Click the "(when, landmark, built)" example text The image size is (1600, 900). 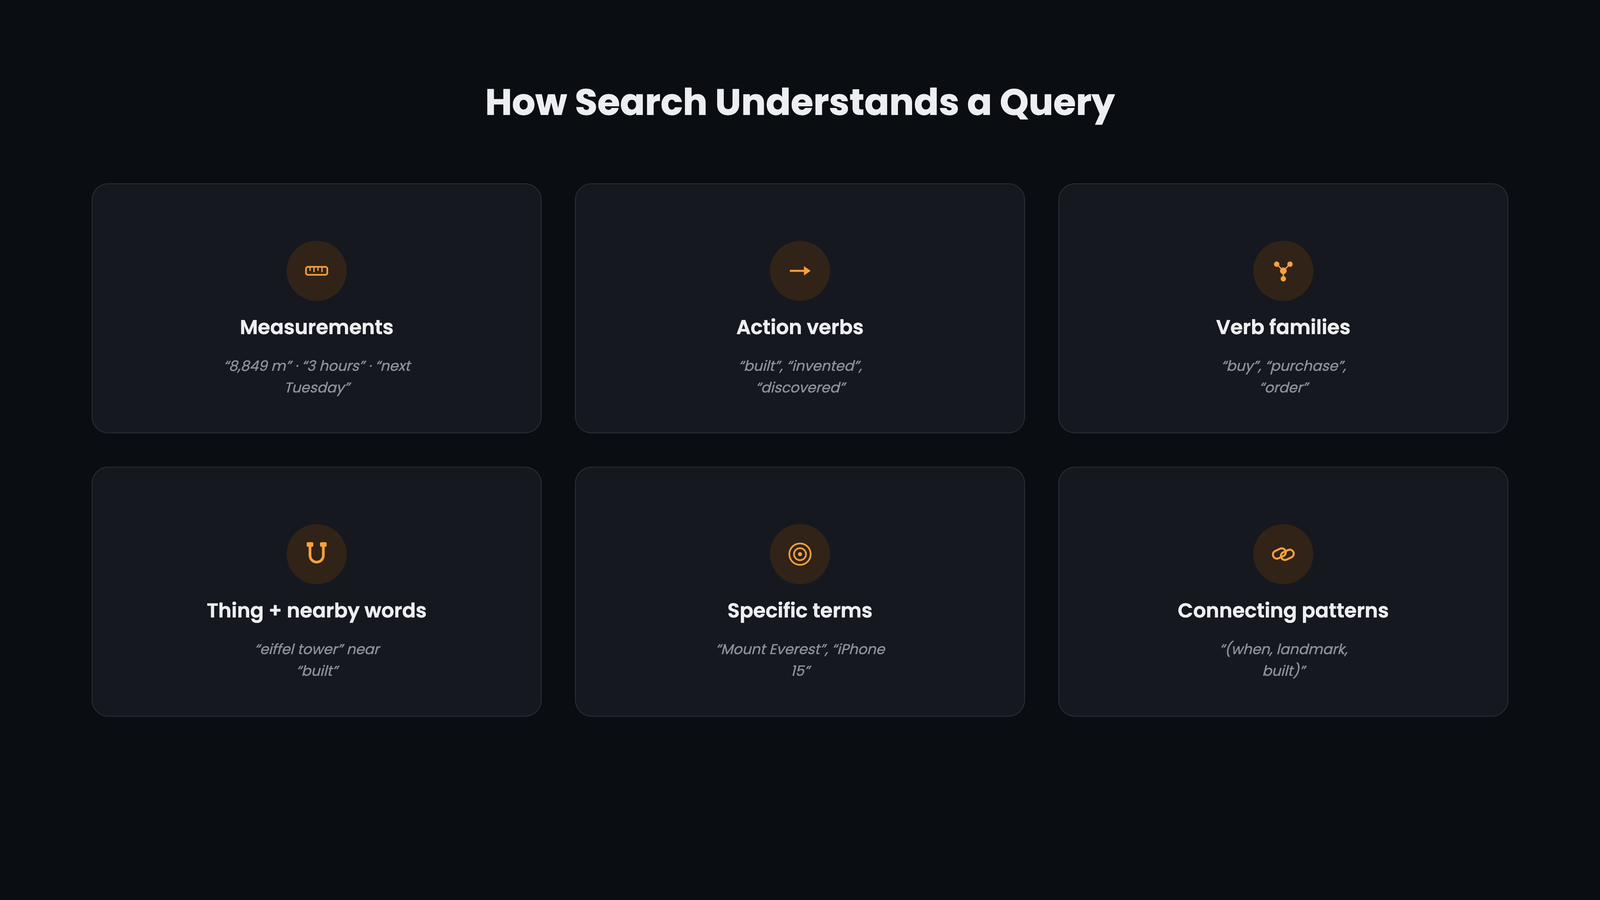pyautogui.click(x=1283, y=660)
